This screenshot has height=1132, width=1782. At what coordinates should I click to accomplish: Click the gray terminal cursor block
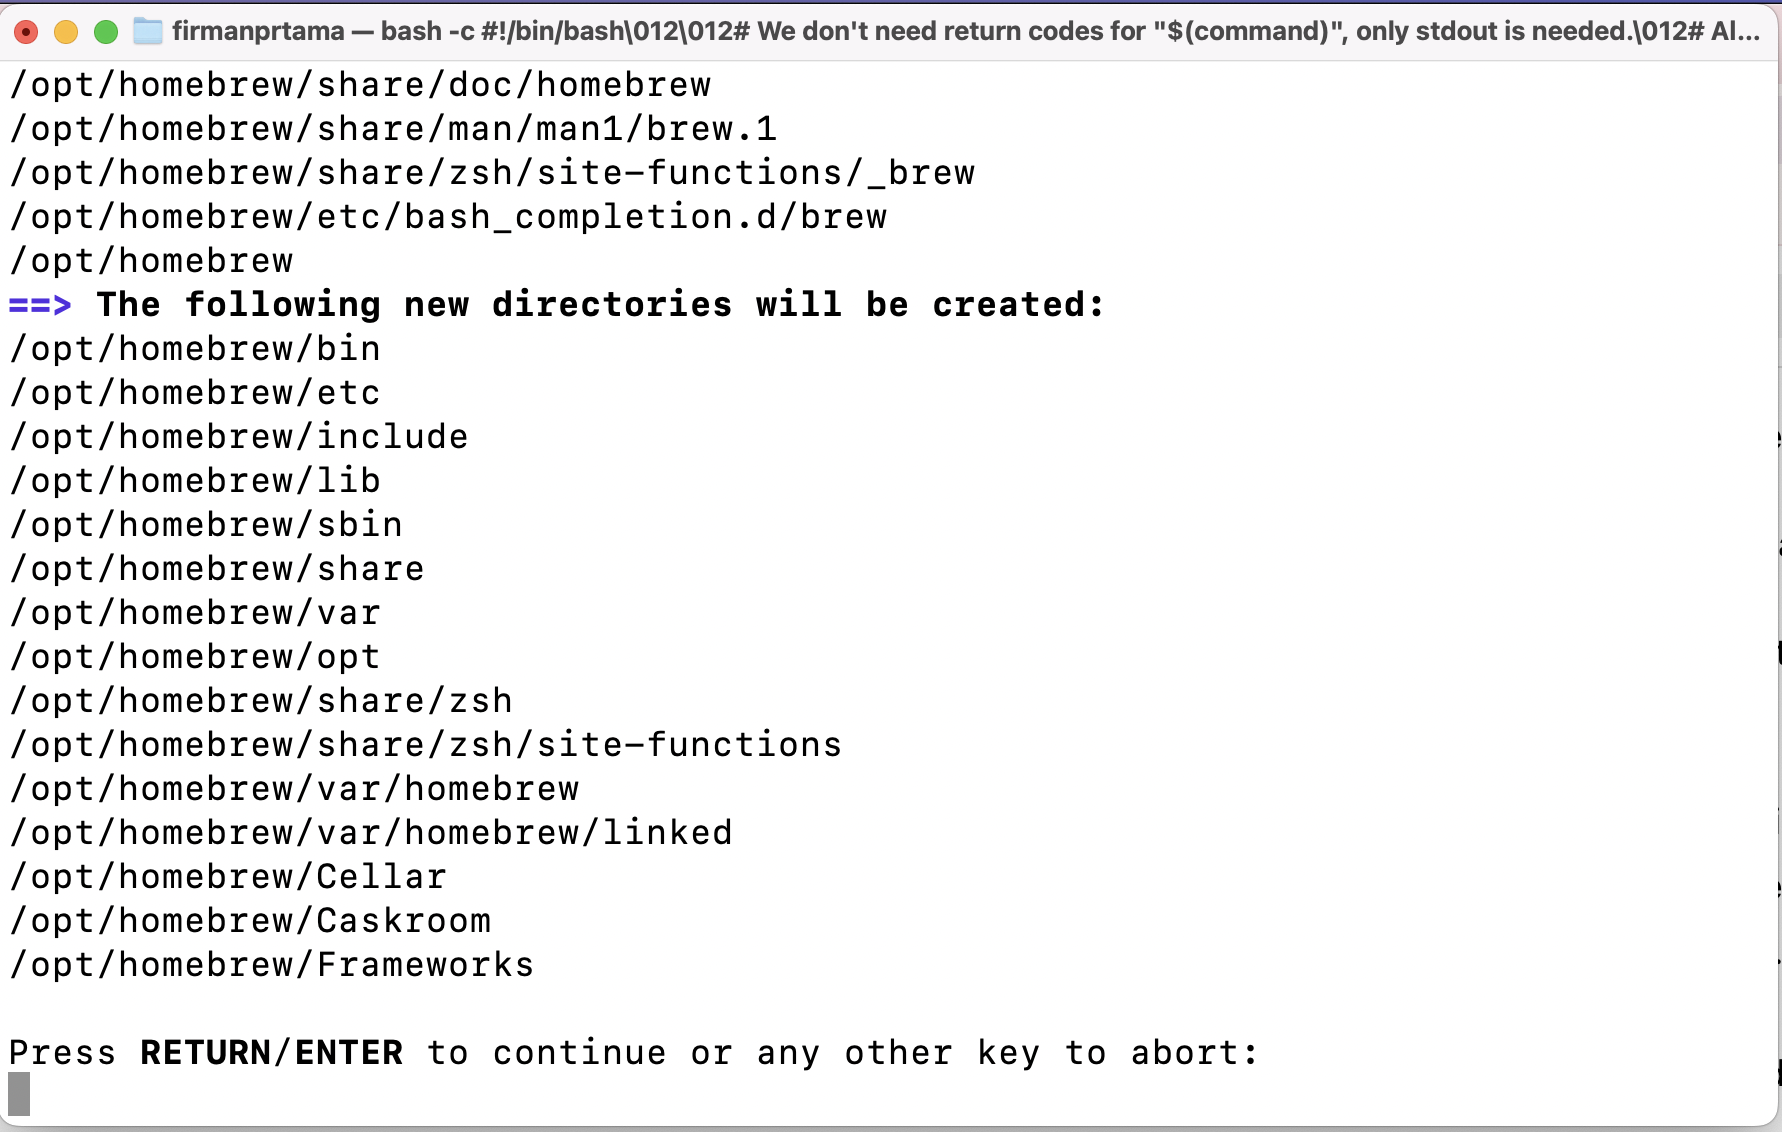pos(19,1094)
